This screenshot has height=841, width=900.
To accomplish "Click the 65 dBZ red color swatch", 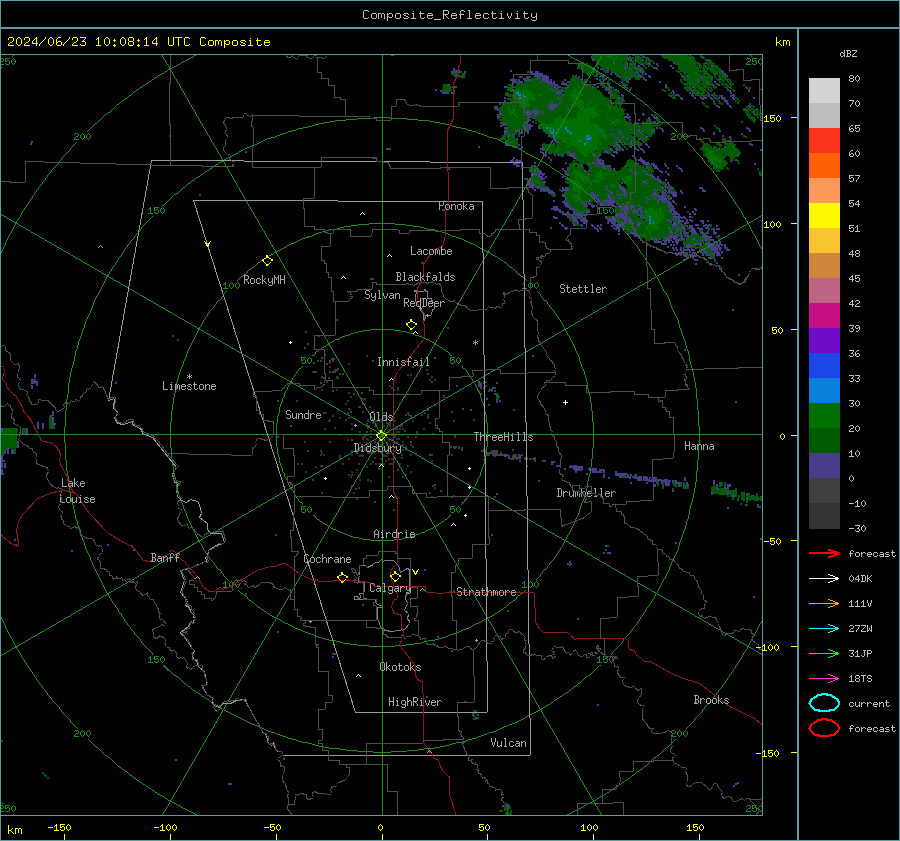I will [x=824, y=140].
